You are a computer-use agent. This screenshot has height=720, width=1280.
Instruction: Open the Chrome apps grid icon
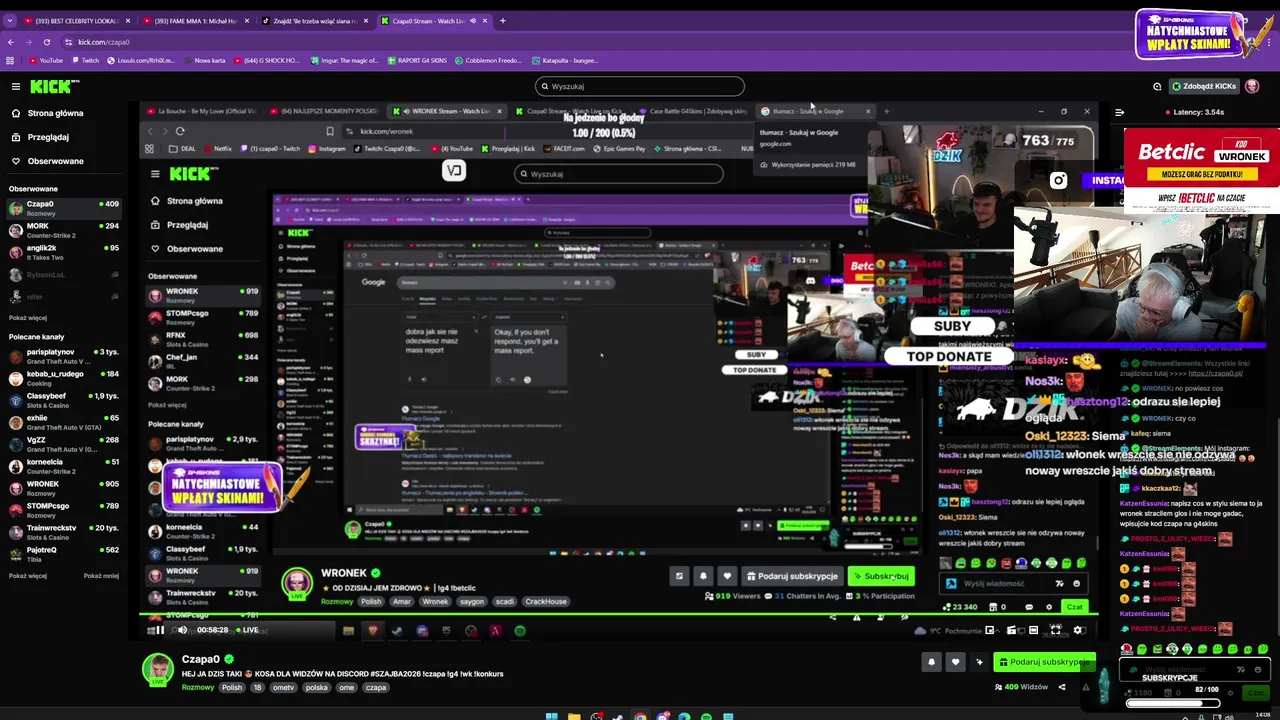[11, 60]
